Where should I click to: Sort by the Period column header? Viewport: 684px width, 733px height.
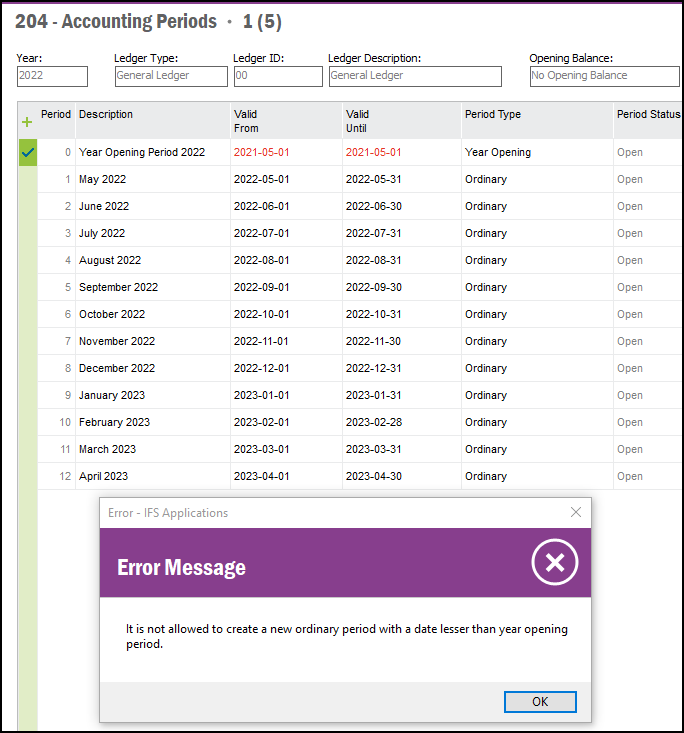tap(56, 115)
